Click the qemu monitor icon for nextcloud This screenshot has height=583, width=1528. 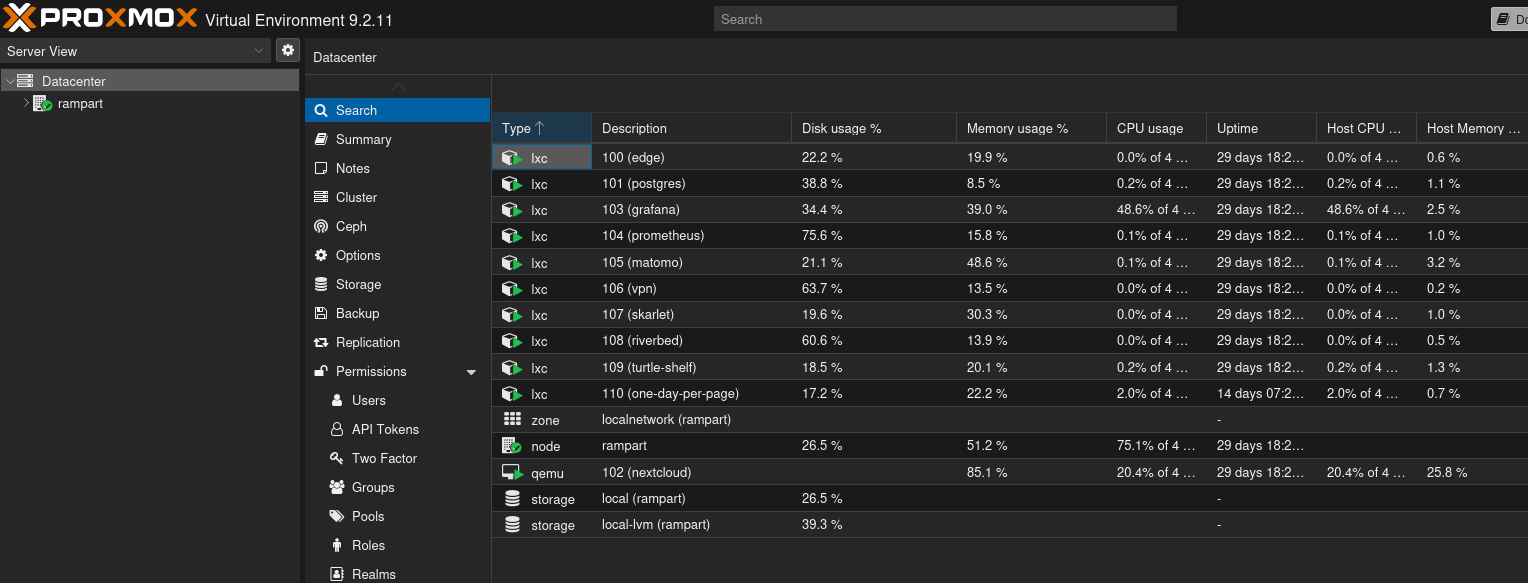pos(512,472)
